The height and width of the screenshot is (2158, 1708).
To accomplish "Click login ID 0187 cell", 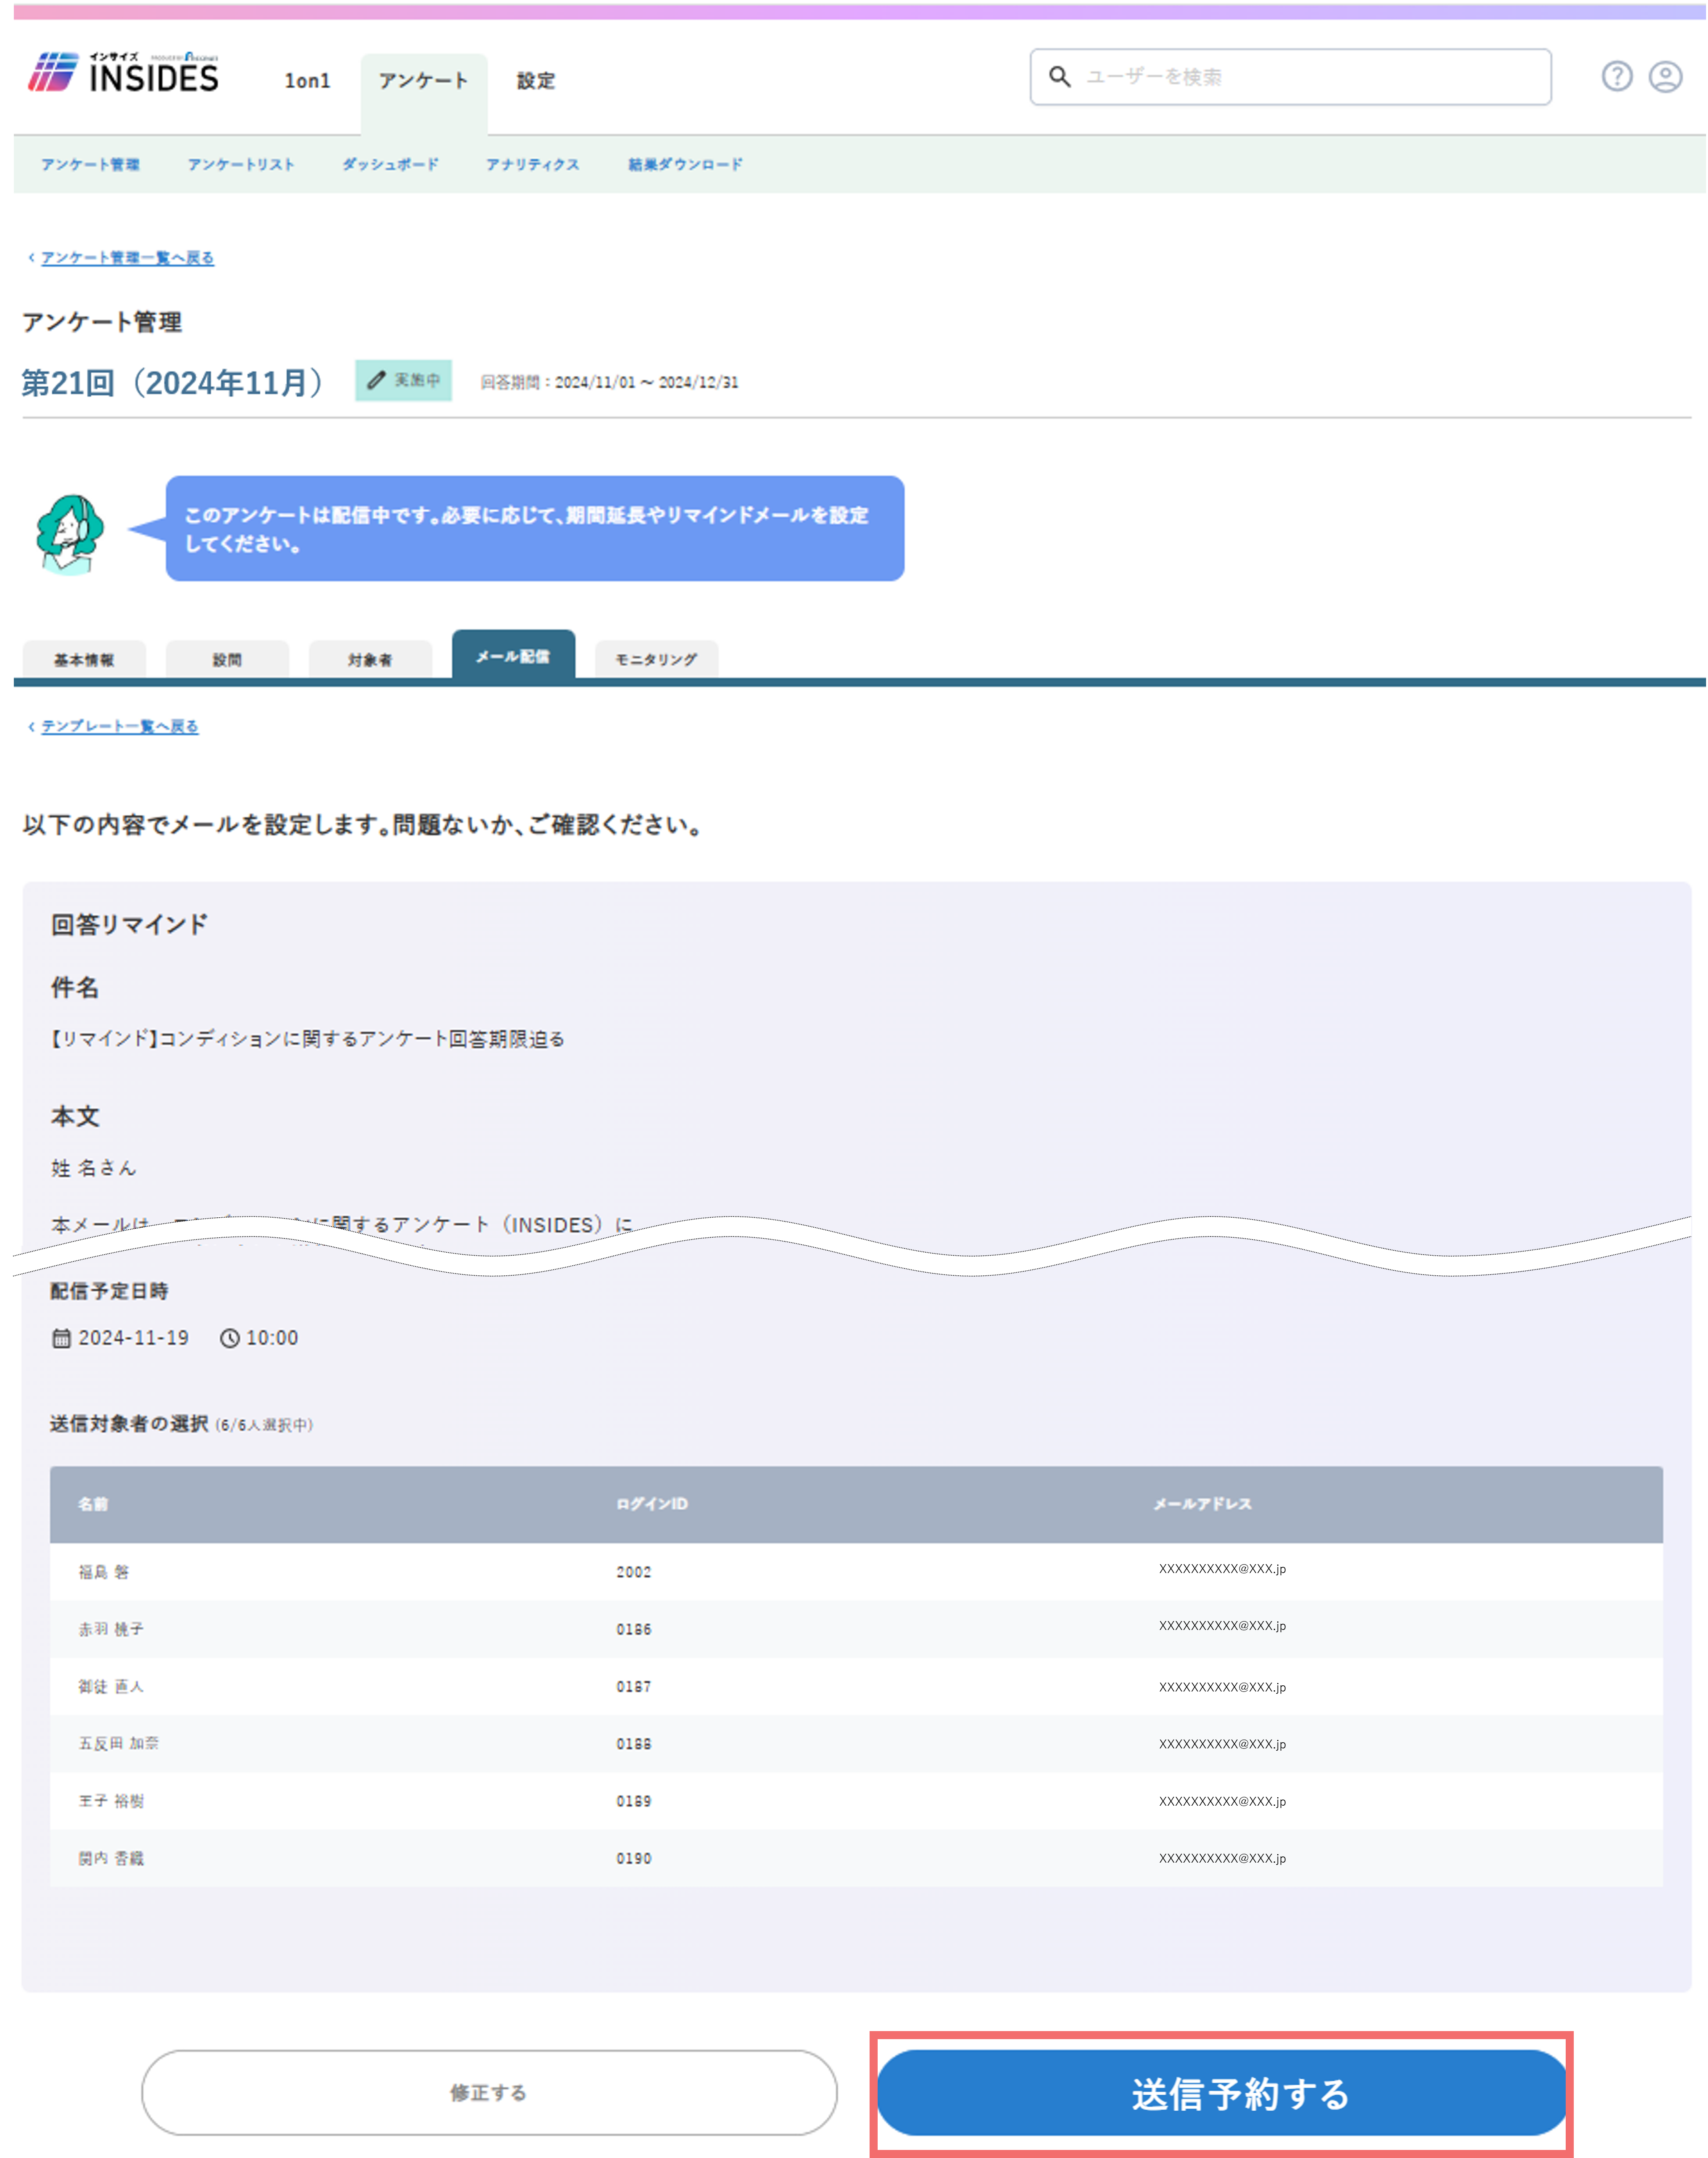I will click(634, 1686).
